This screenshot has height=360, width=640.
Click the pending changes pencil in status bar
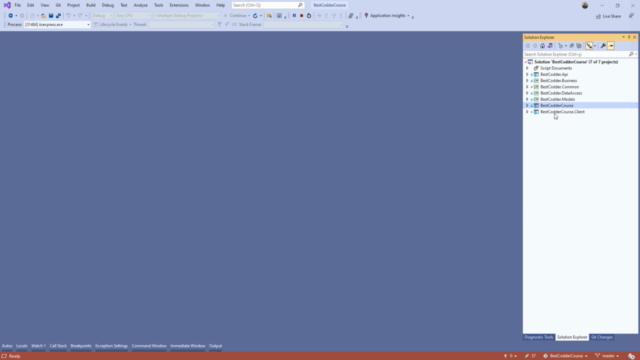click(530, 356)
